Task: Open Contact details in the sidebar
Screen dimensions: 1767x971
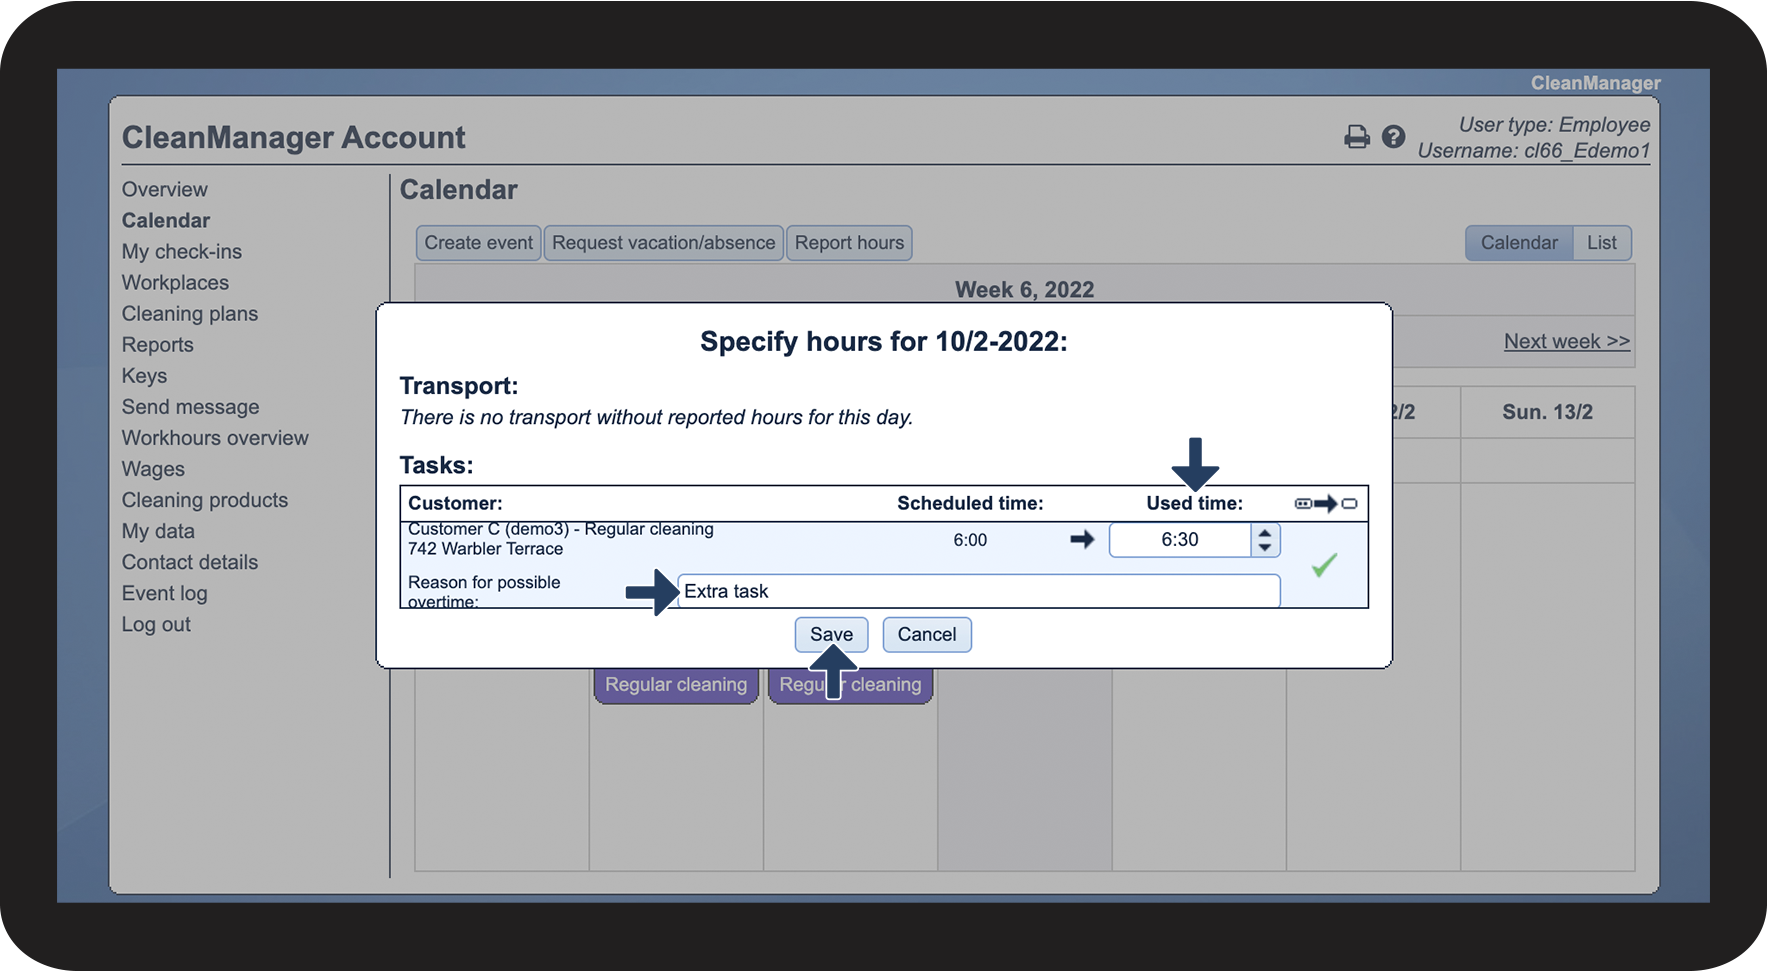Action: (x=190, y=561)
